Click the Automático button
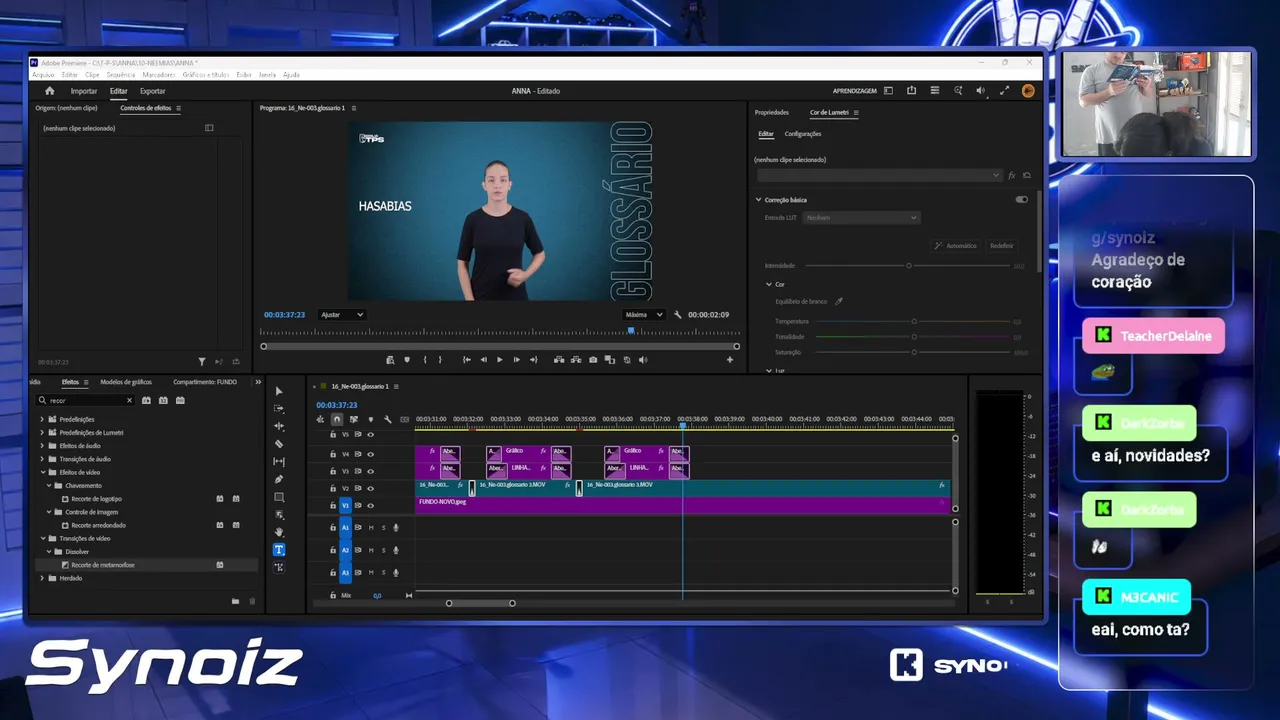The image size is (1280, 720). click(955, 245)
